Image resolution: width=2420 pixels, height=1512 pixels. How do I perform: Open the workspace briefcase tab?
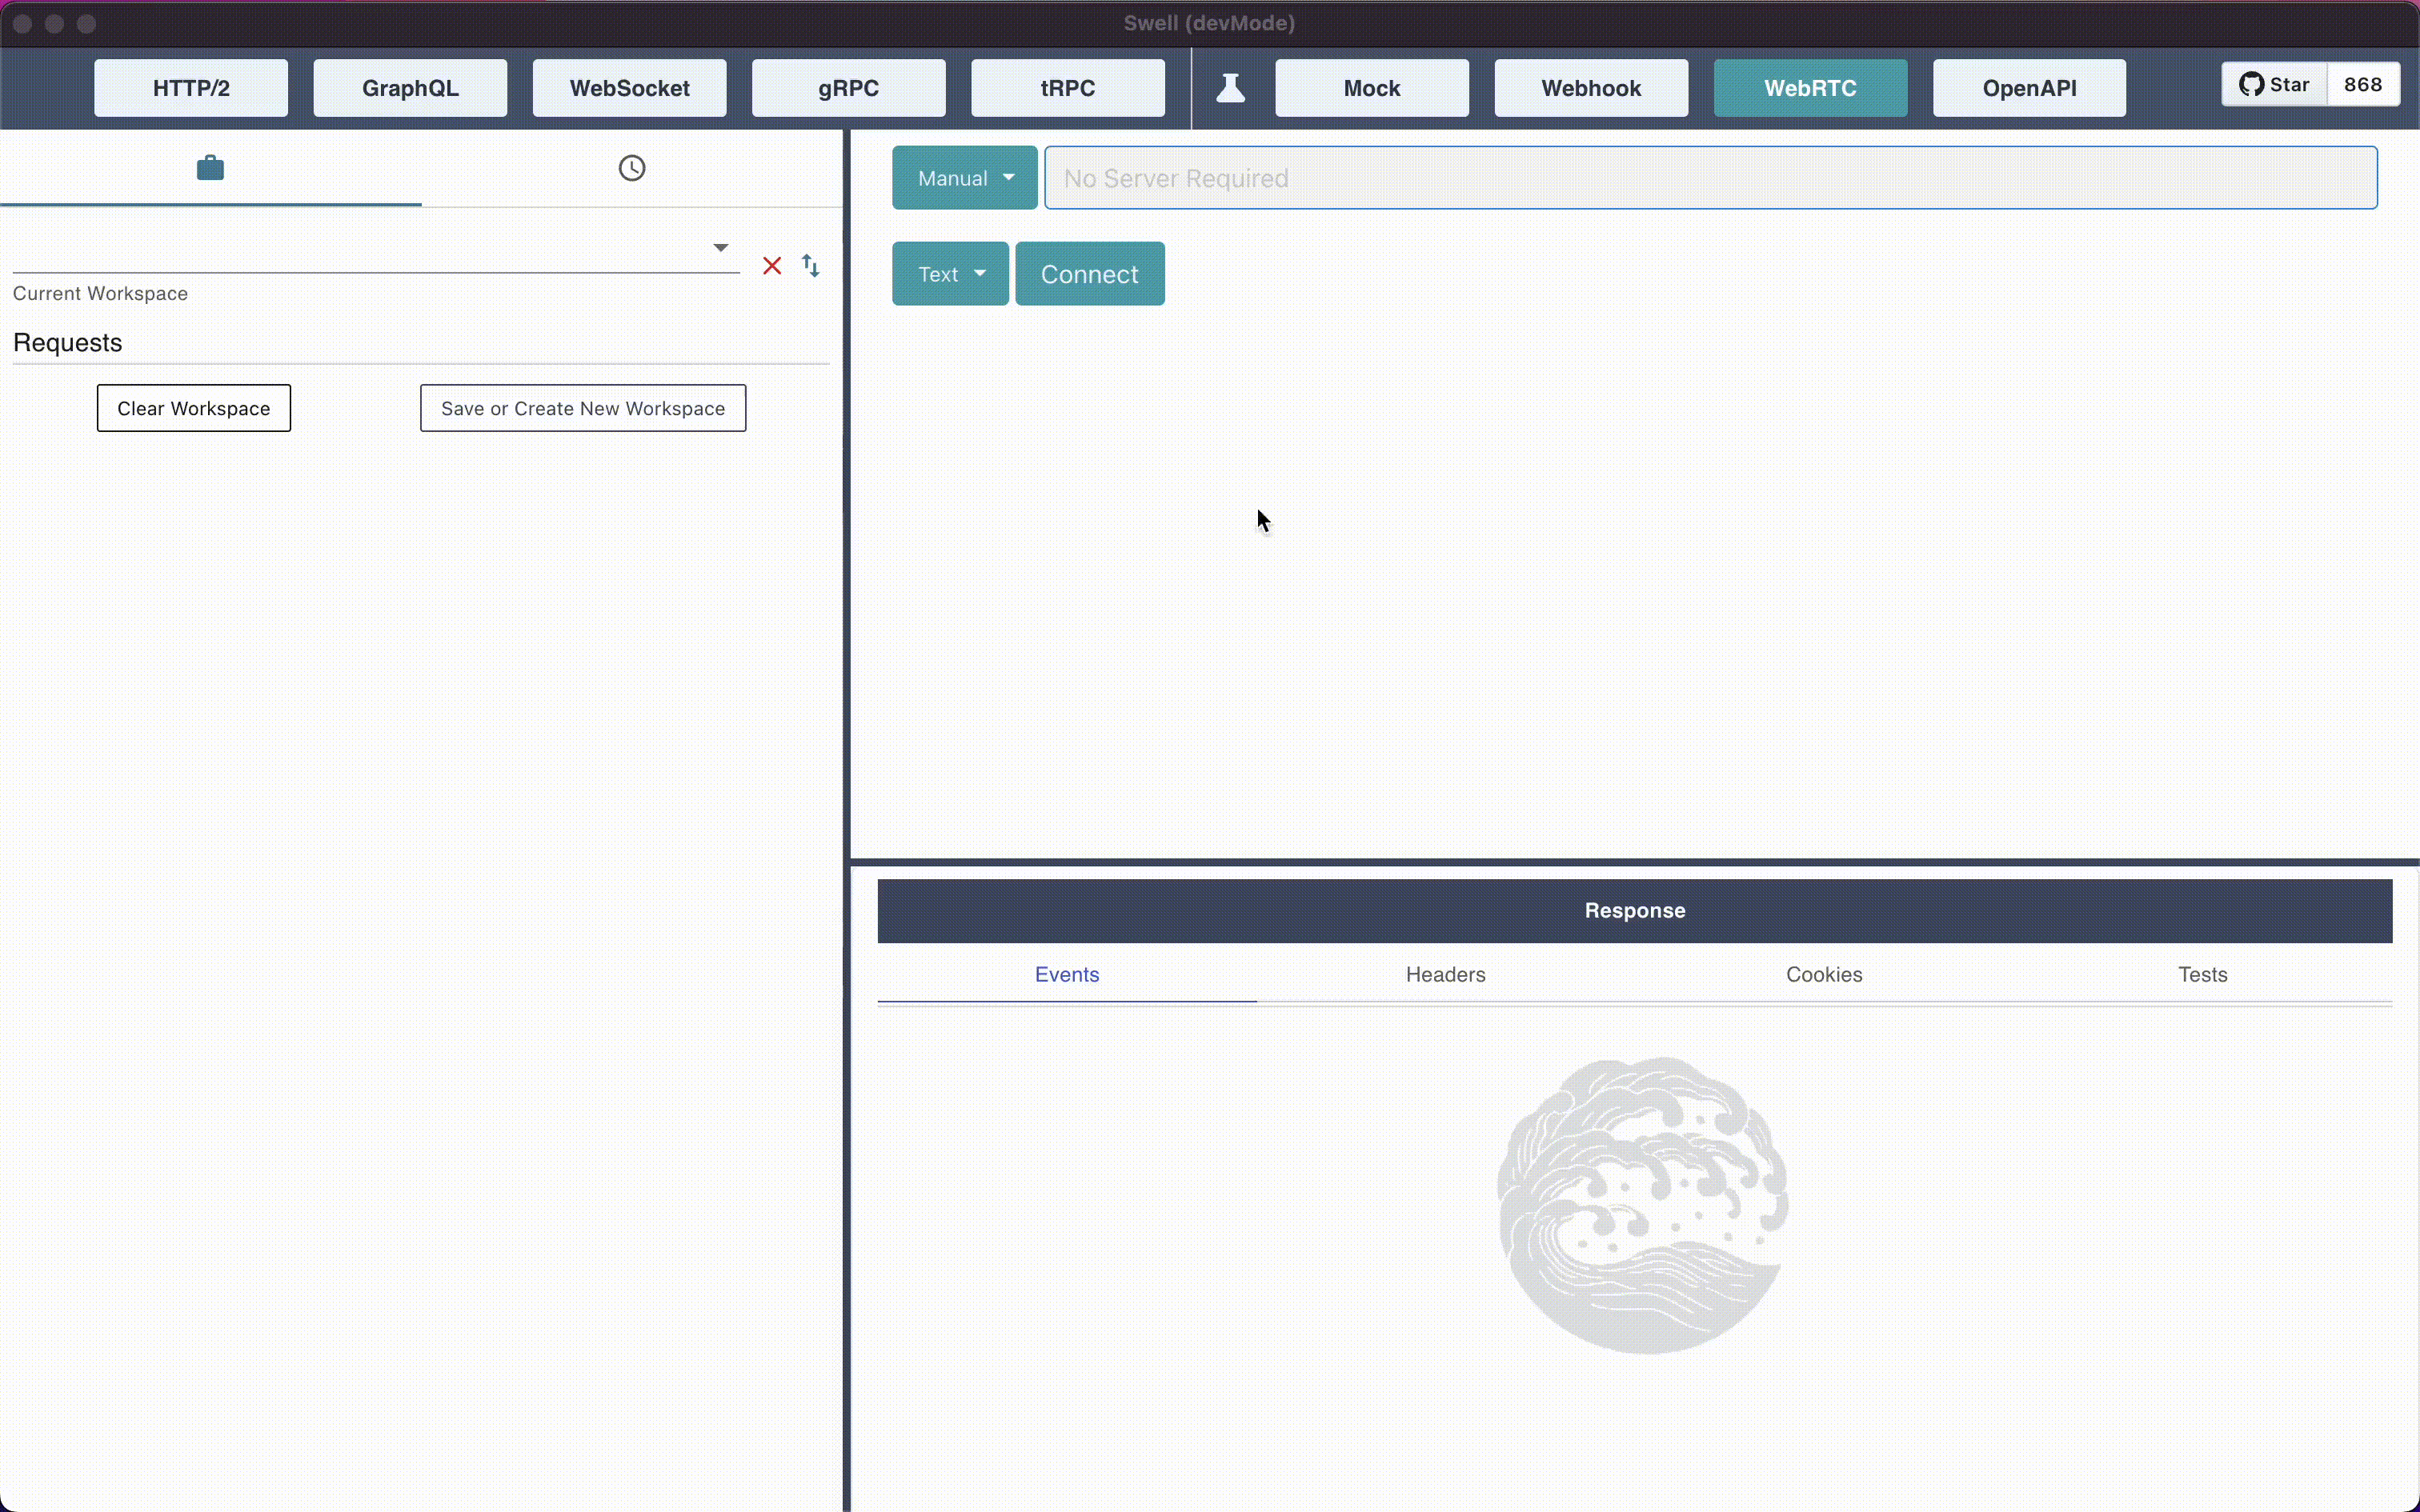210,168
